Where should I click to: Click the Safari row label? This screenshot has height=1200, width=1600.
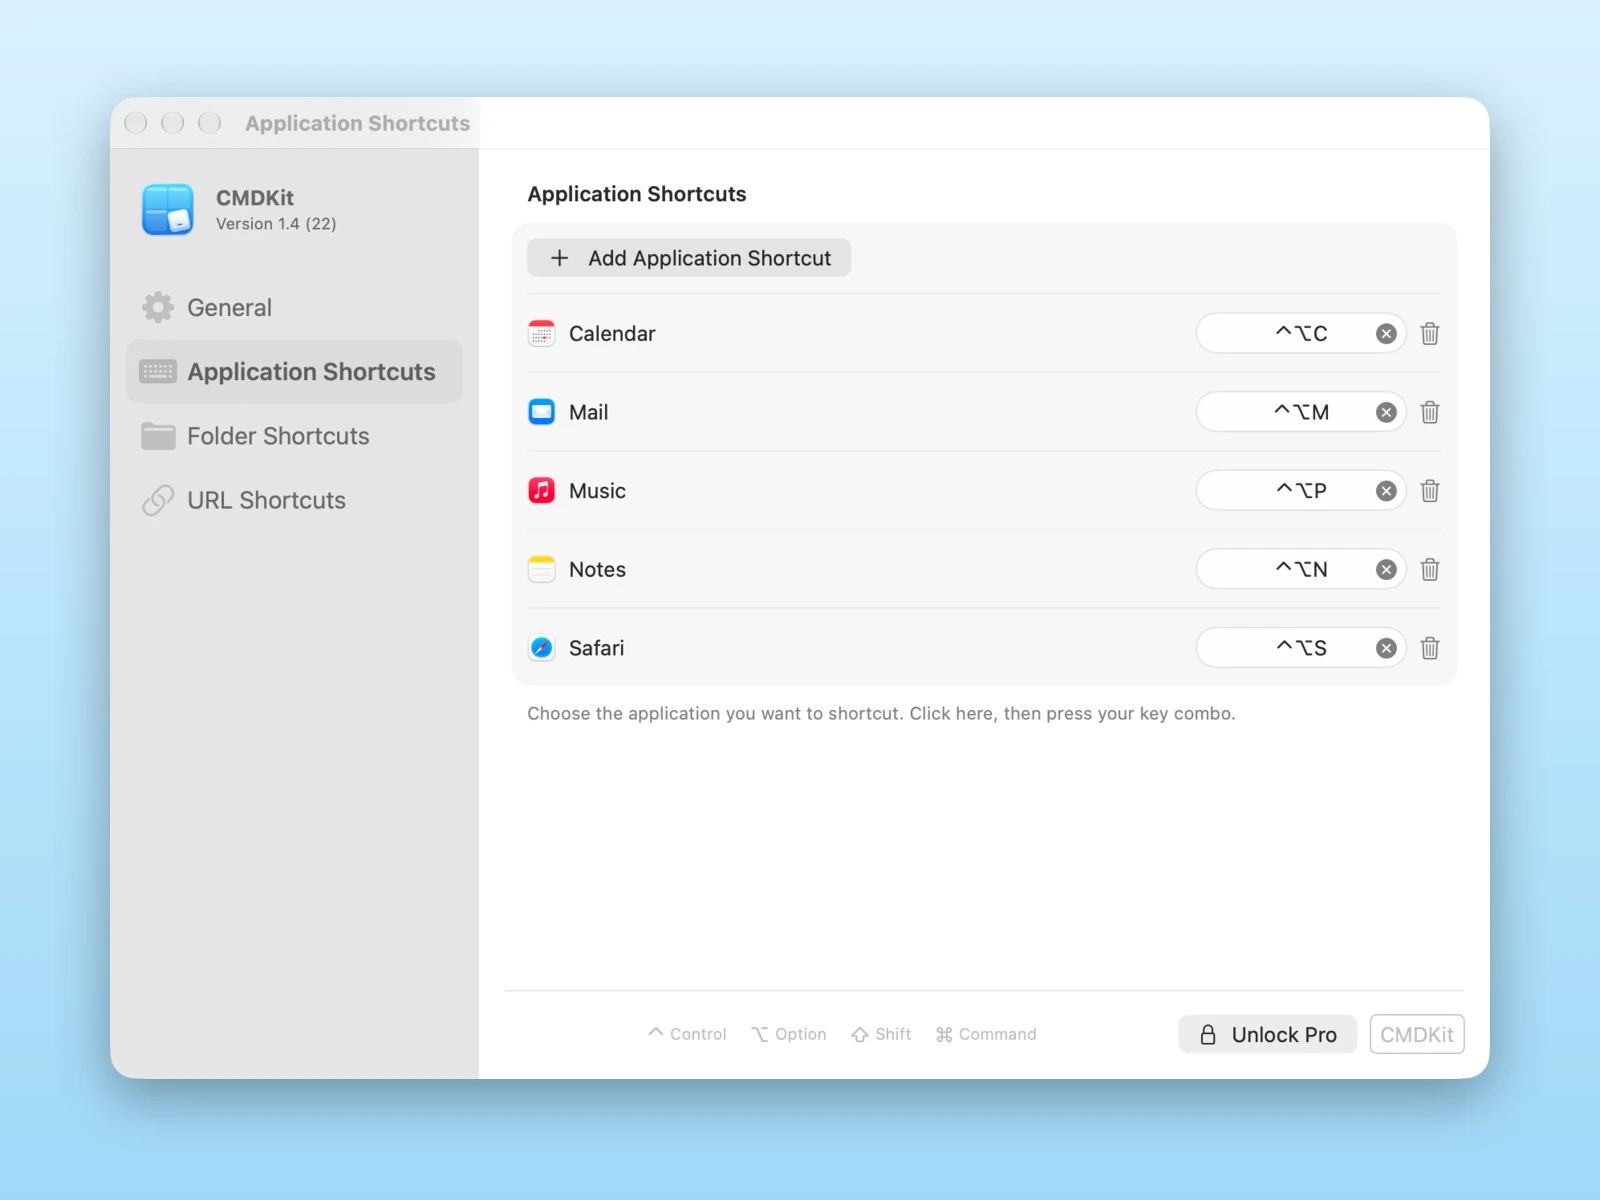coord(596,648)
